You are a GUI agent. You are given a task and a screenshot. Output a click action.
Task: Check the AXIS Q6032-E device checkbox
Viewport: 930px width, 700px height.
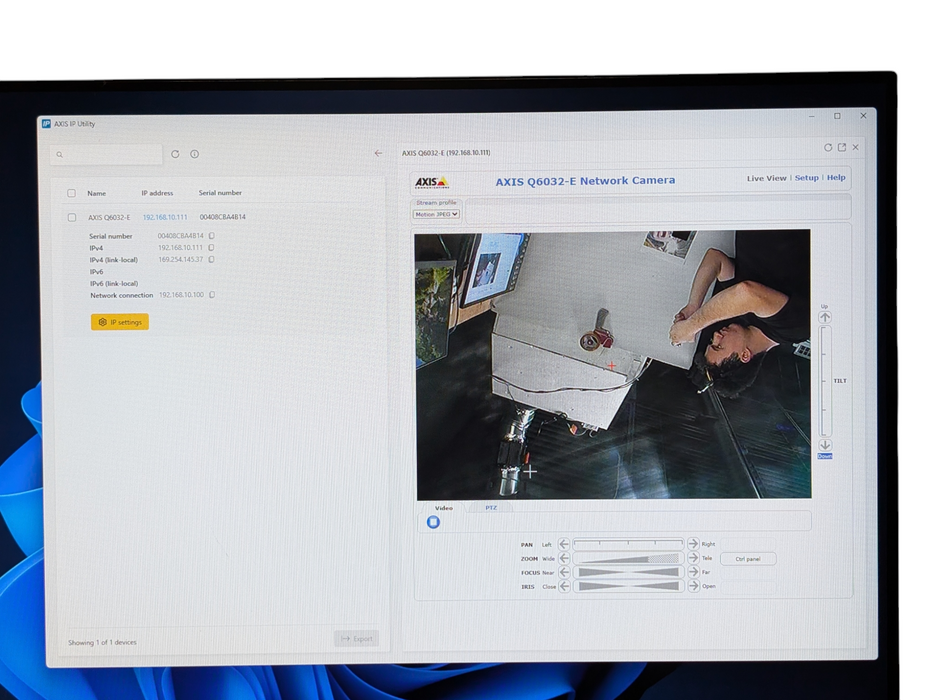tap(72, 218)
